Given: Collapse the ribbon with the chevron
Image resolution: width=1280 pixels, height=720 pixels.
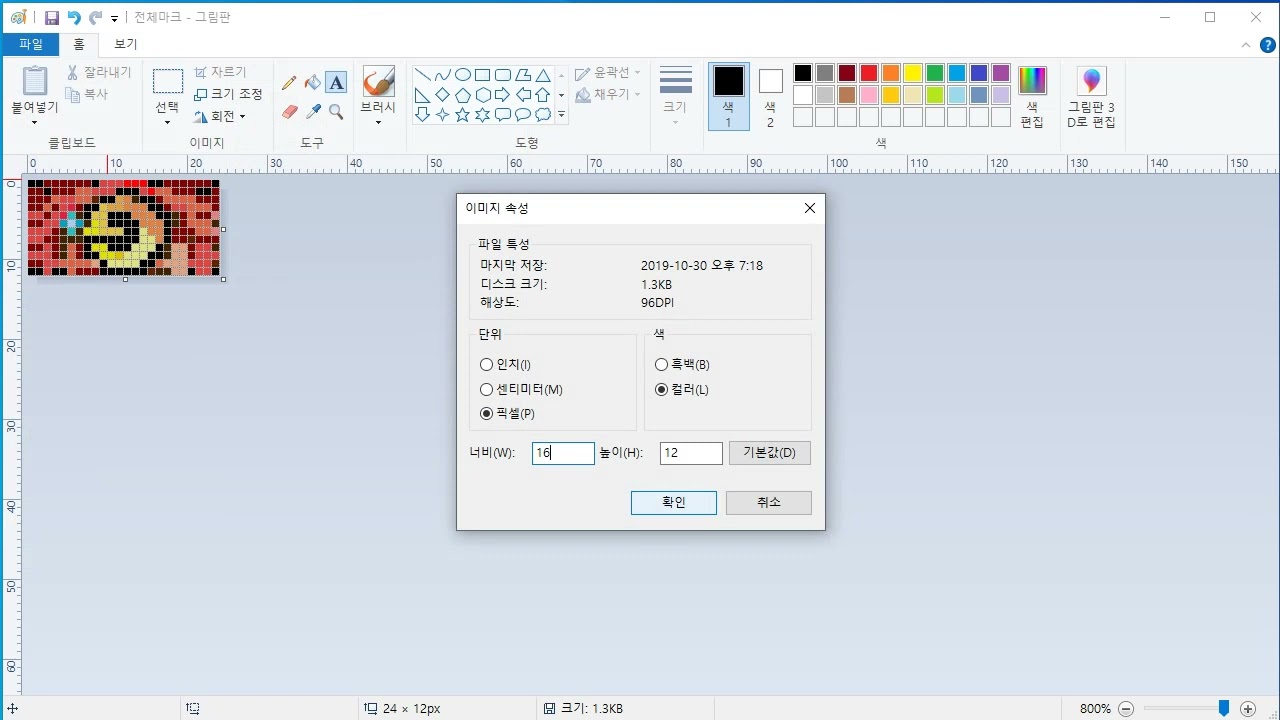Looking at the screenshot, I should pos(1246,45).
